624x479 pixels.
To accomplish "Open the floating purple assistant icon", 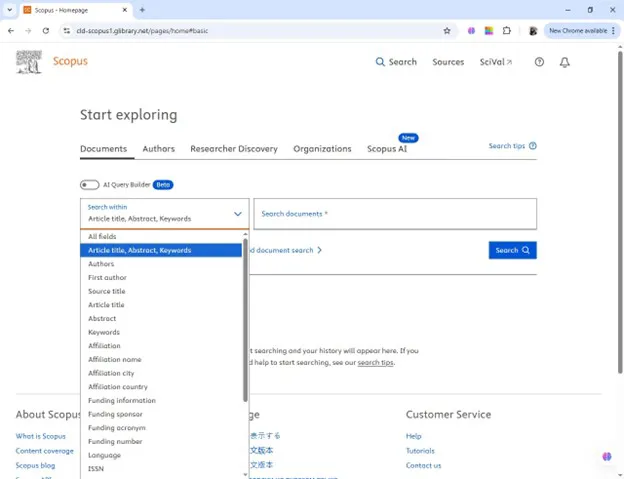I will pyautogui.click(x=606, y=456).
